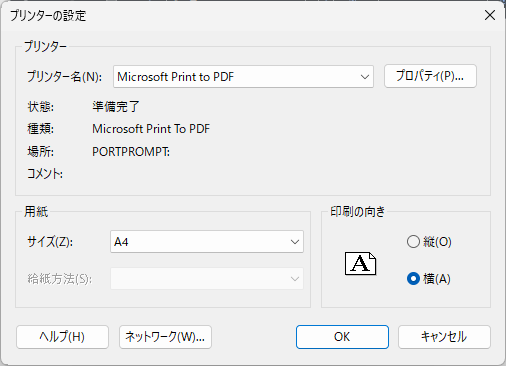The width and height of the screenshot is (506, 366).
Task: Click the Microsoft Print to PDF combo box text
Action: [176, 77]
